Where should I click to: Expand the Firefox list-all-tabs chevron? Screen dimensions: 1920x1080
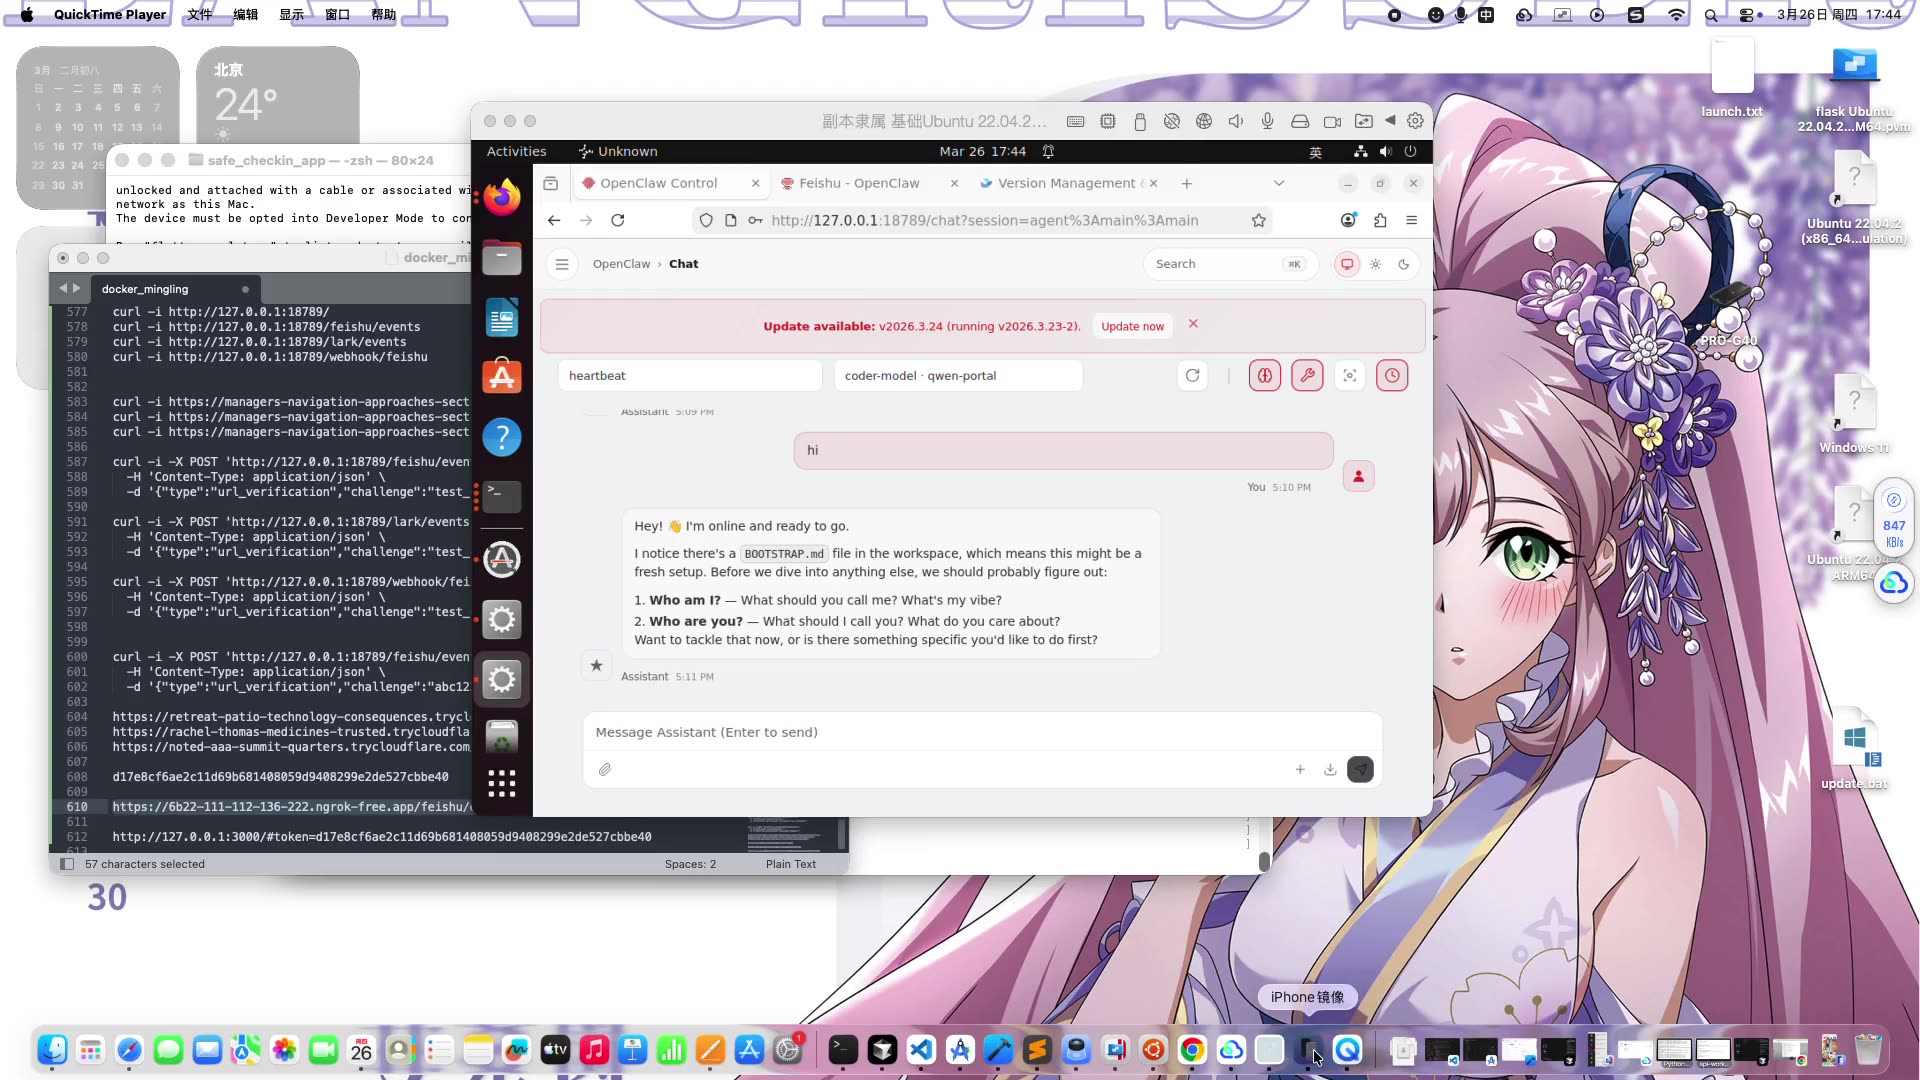click(1278, 183)
